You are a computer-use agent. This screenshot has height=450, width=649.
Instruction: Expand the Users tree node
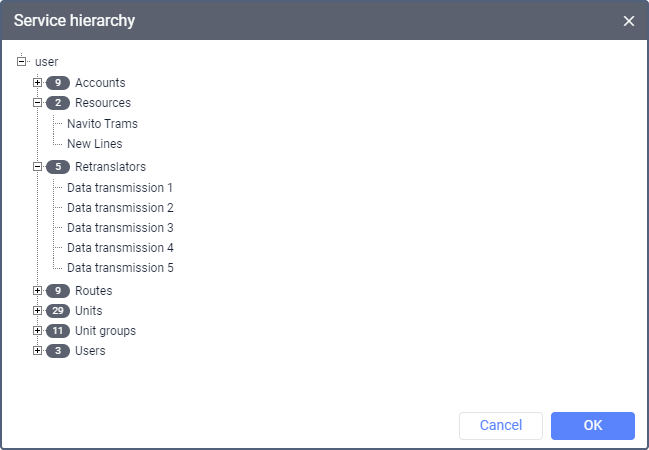coord(38,350)
